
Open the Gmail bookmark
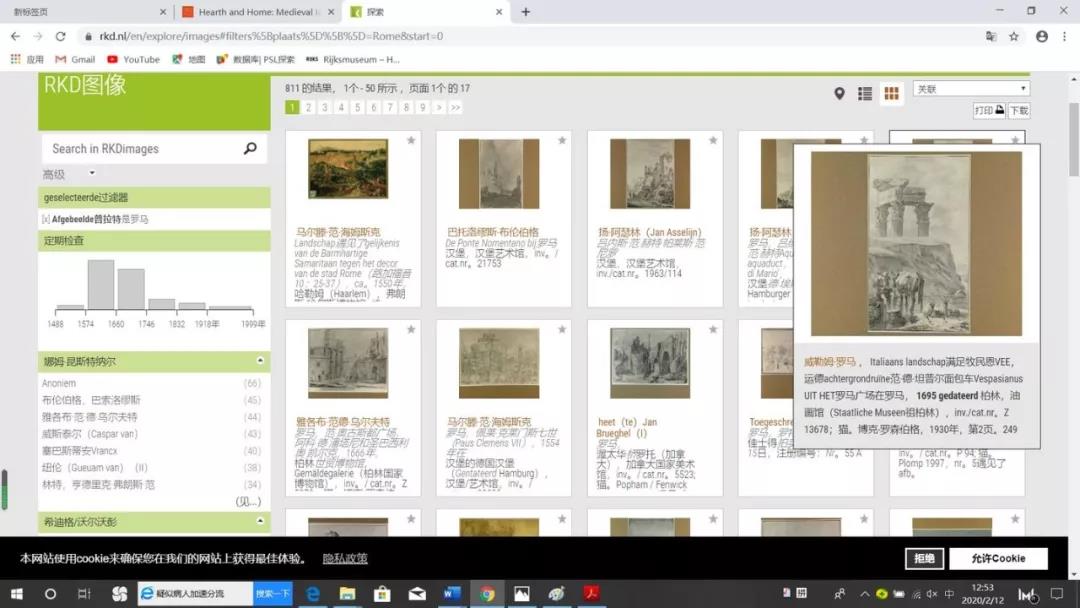[75, 59]
